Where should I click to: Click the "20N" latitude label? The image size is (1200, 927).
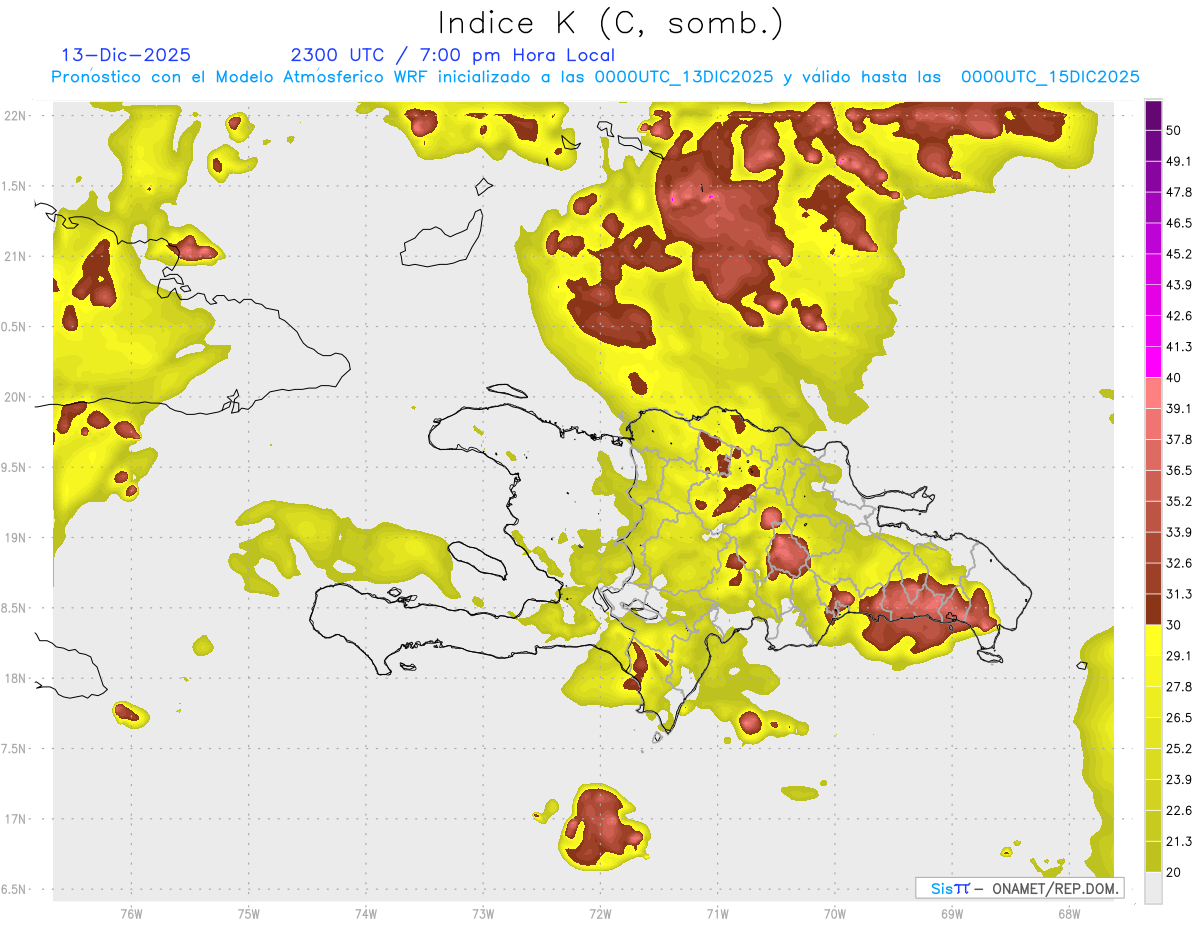tap(17, 397)
